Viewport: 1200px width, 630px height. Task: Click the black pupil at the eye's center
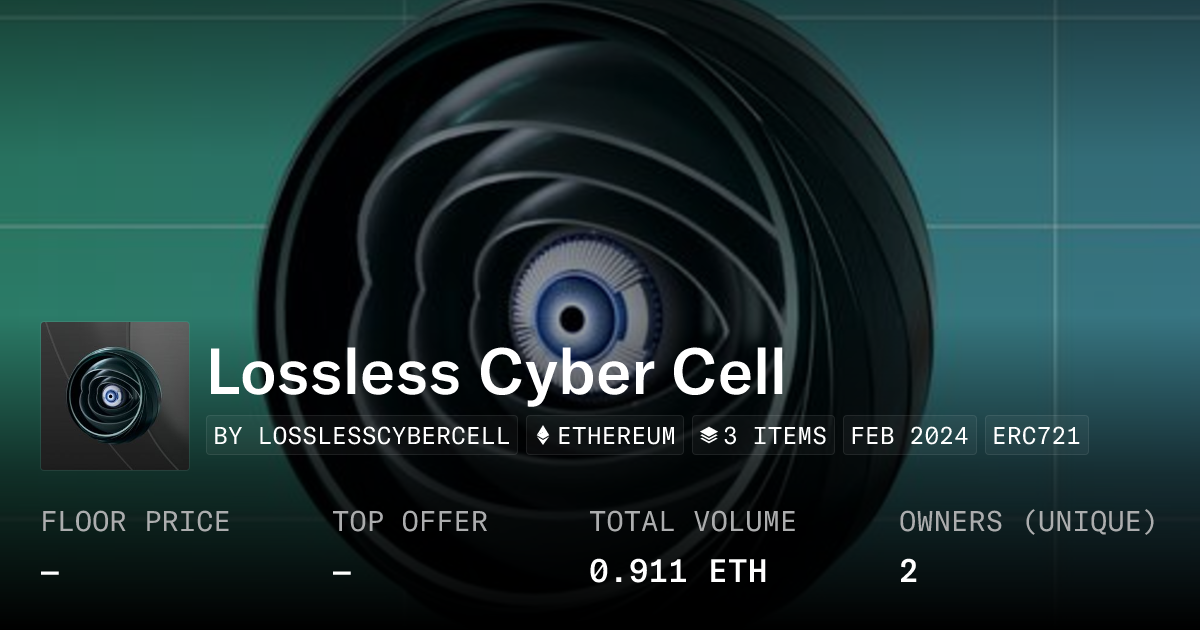tap(572, 320)
